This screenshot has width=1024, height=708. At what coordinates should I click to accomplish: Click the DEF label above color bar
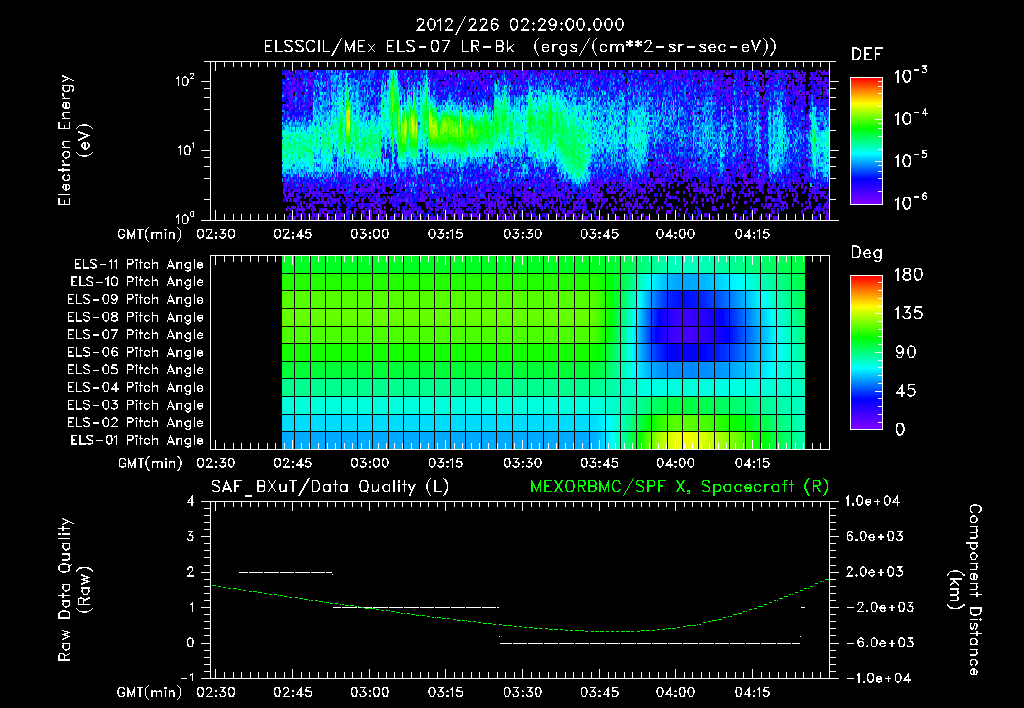[x=866, y=54]
